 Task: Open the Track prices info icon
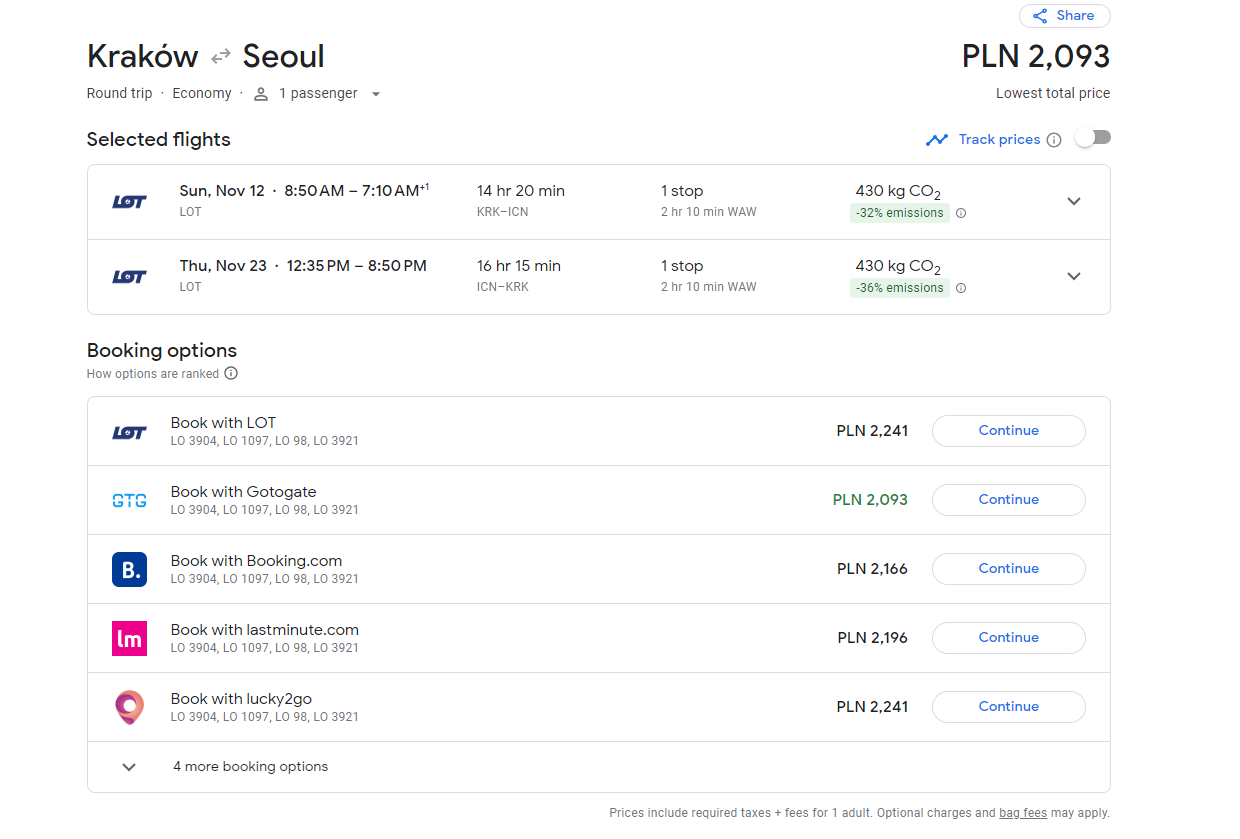(1054, 140)
